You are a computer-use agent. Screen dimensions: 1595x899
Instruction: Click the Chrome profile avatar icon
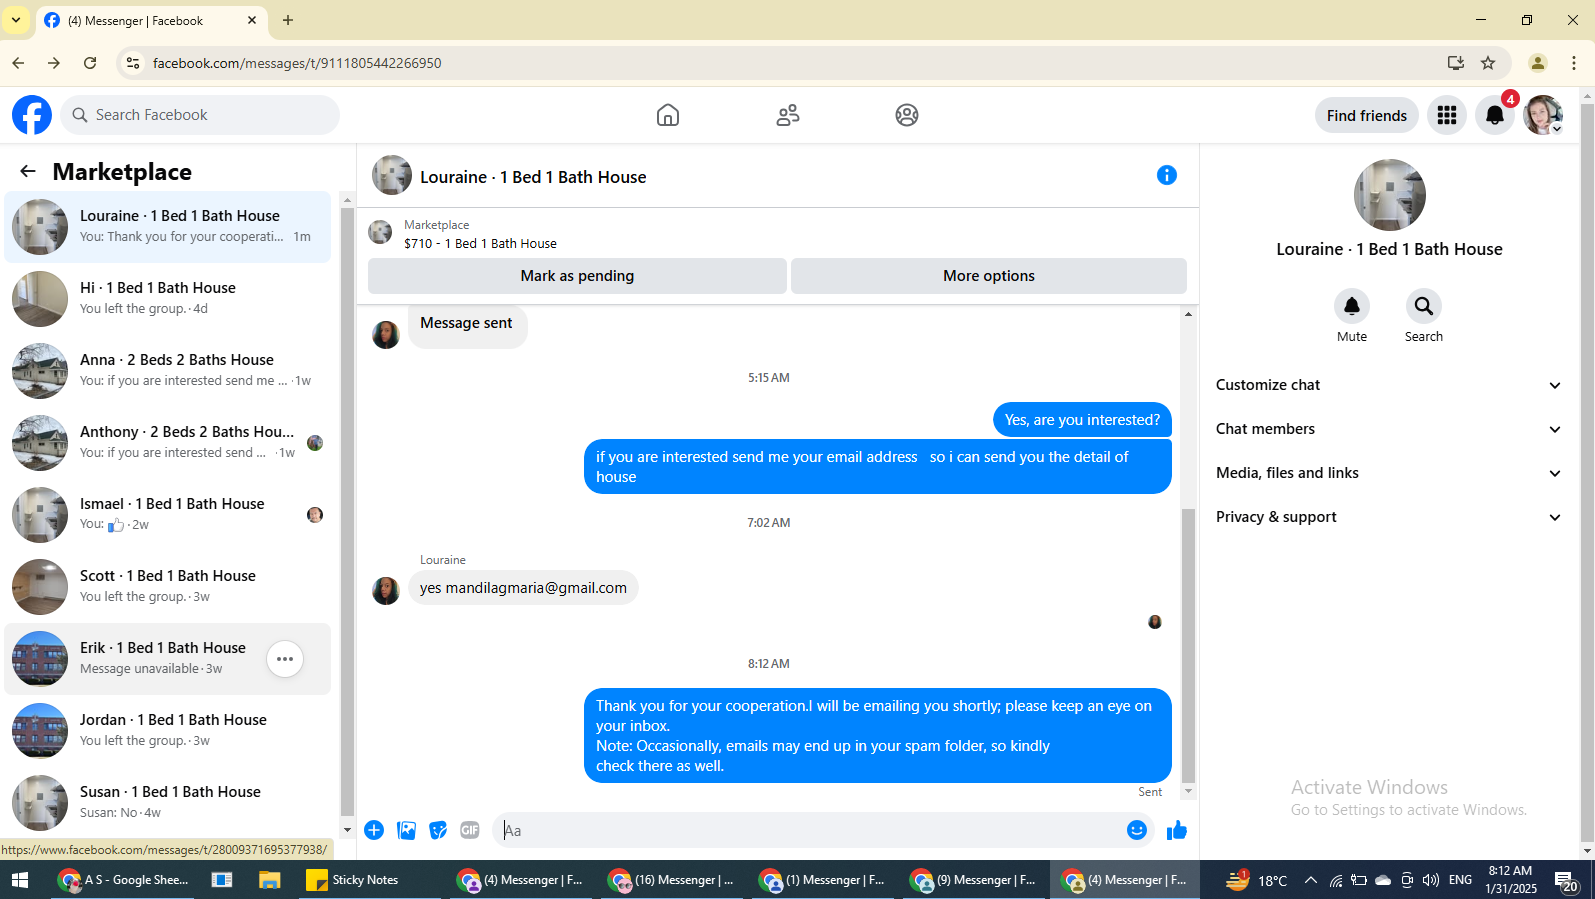(x=1538, y=63)
